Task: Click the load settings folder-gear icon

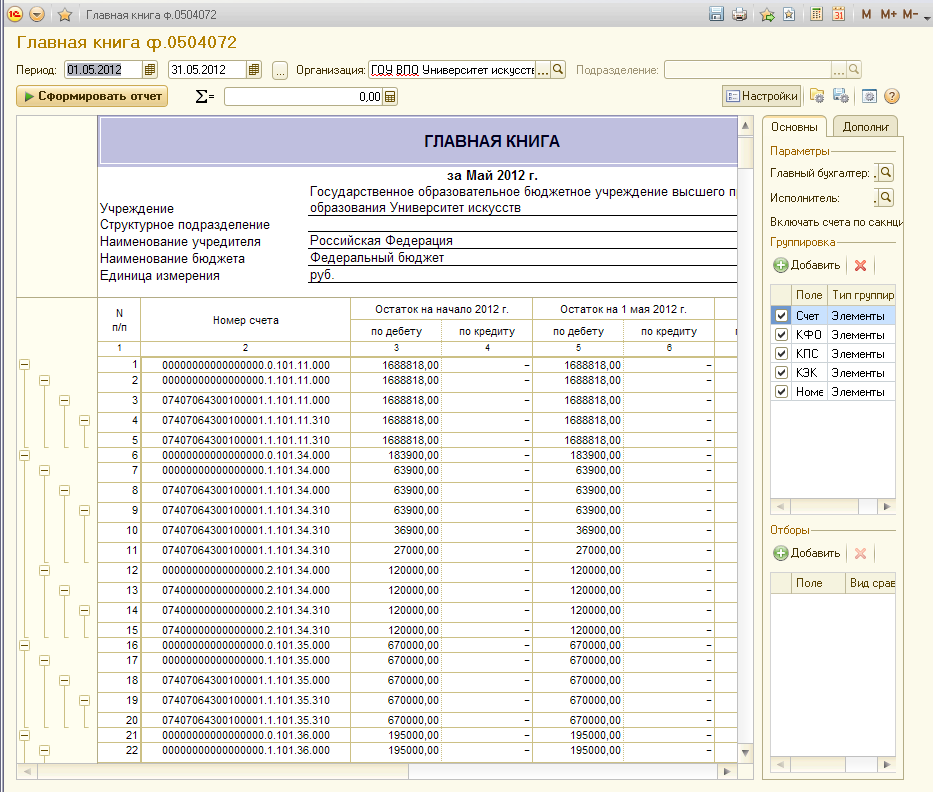Action: (817, 96)
